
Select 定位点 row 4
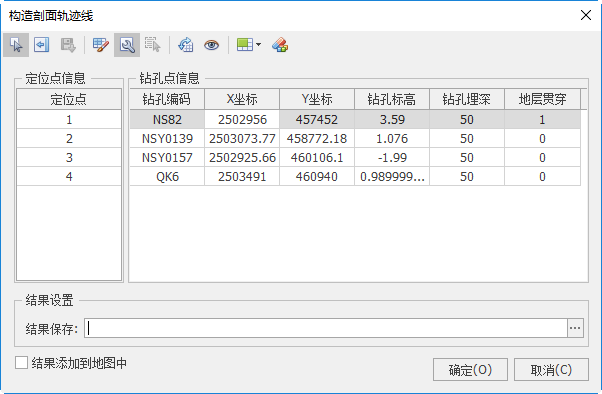point(69,176)
